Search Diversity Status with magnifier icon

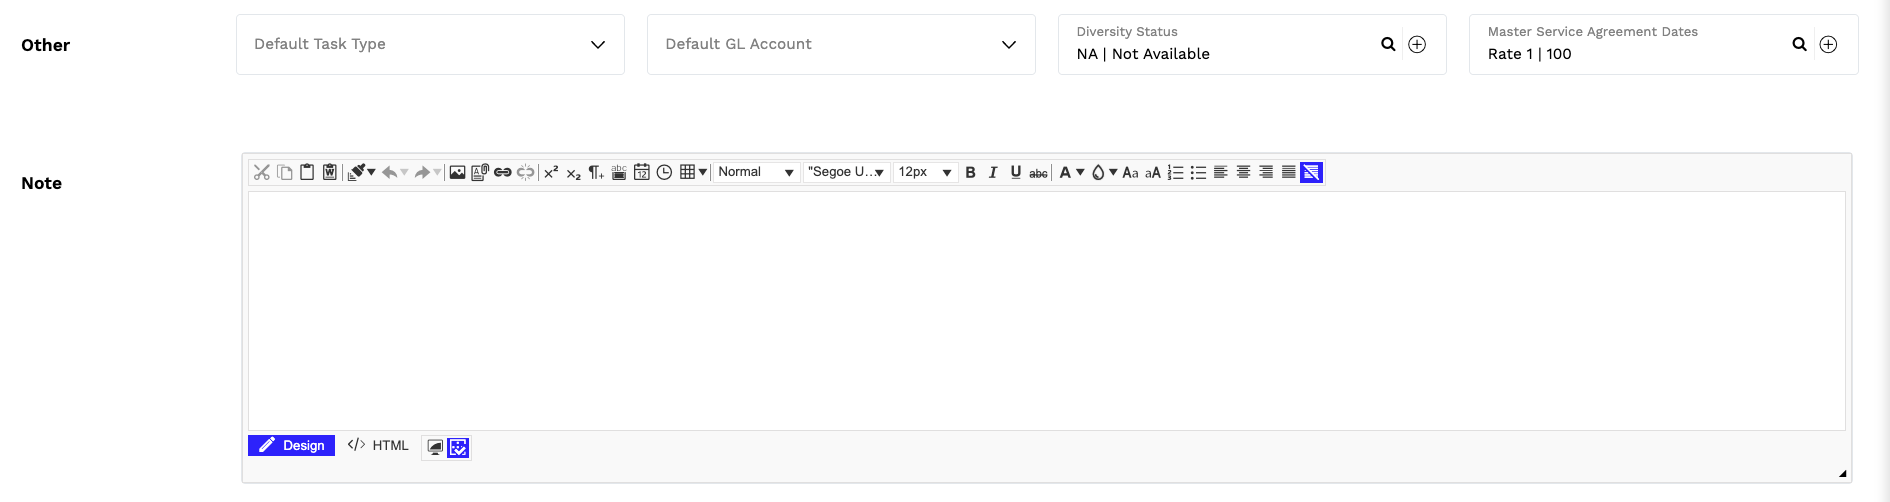tap(1388, 44)
